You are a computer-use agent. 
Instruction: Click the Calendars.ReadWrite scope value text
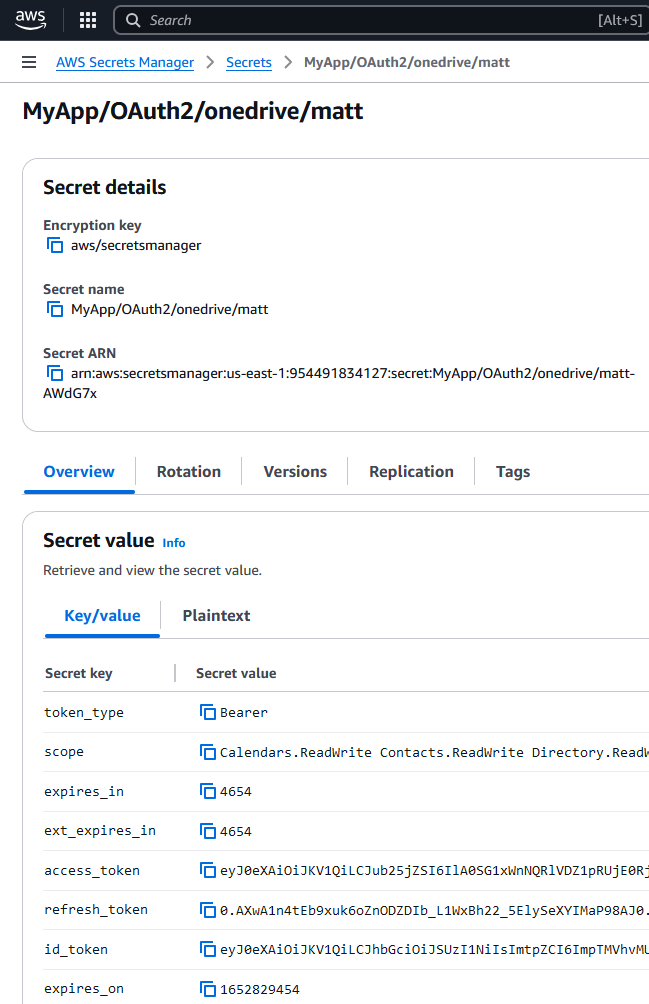click(x=434, y=752)
